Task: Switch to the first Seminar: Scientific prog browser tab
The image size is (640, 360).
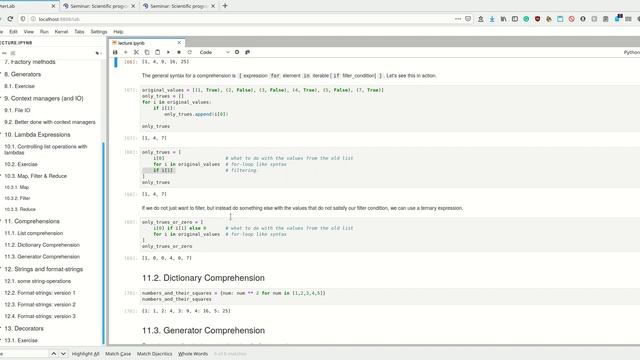Action: pyautogui.click(x=99, y=6)
